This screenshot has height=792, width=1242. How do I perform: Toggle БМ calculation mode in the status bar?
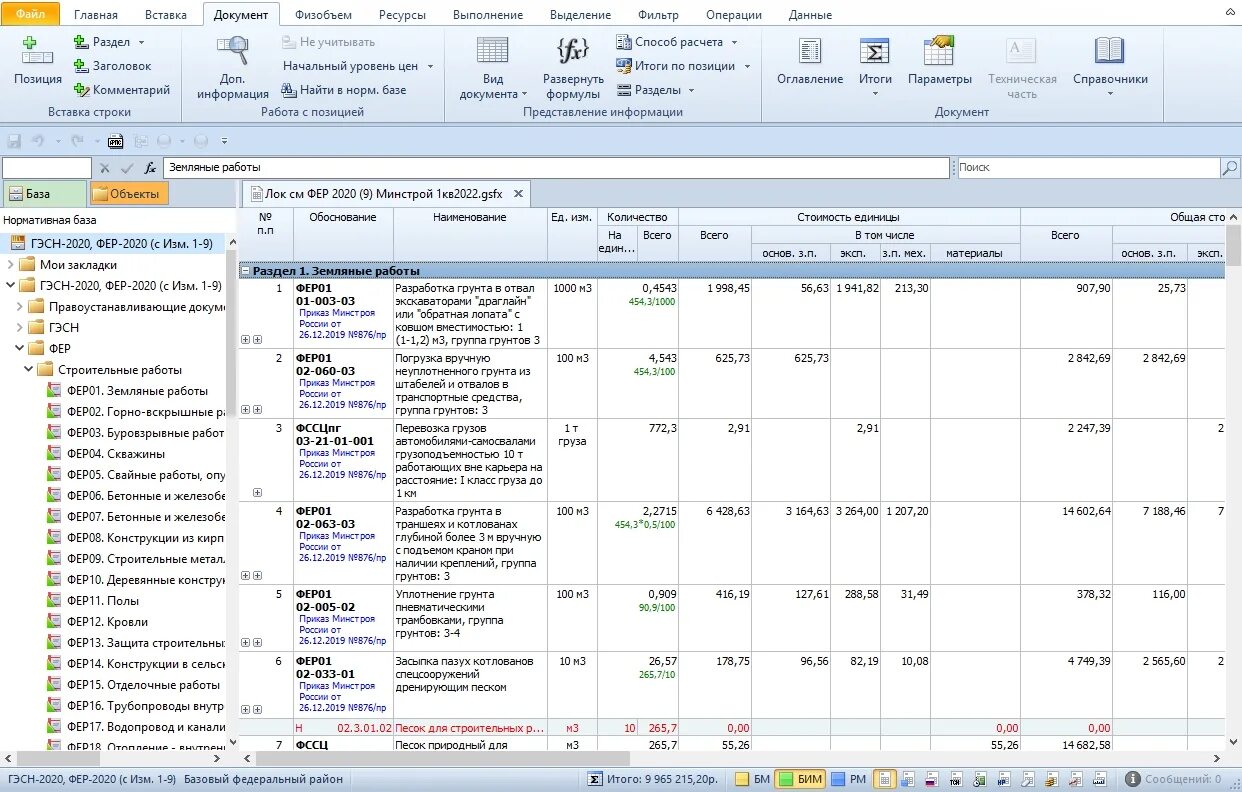tap(751, 779)
